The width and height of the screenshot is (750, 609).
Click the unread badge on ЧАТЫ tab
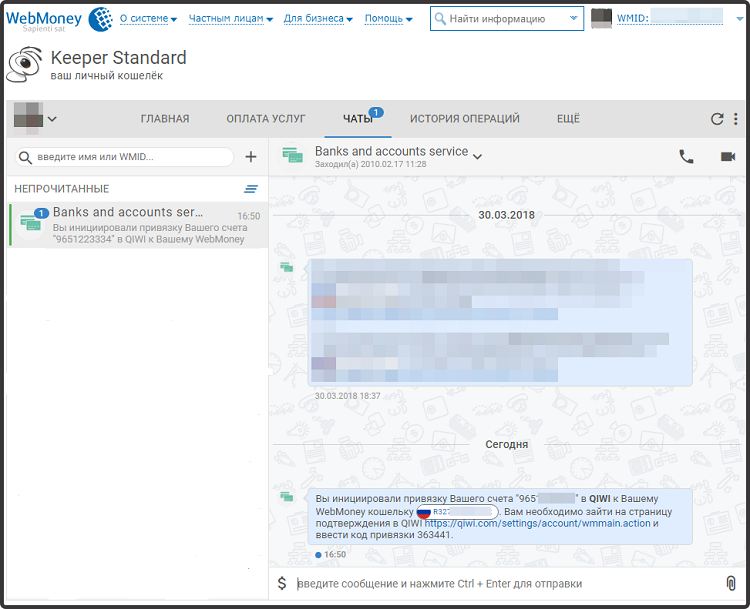tap(376, 112)
